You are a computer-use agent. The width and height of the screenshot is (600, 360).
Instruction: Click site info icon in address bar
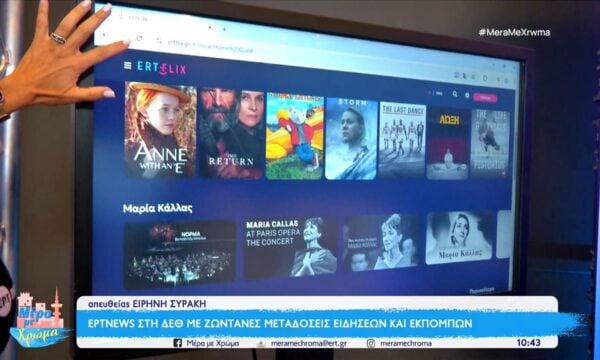pos(159,39)
